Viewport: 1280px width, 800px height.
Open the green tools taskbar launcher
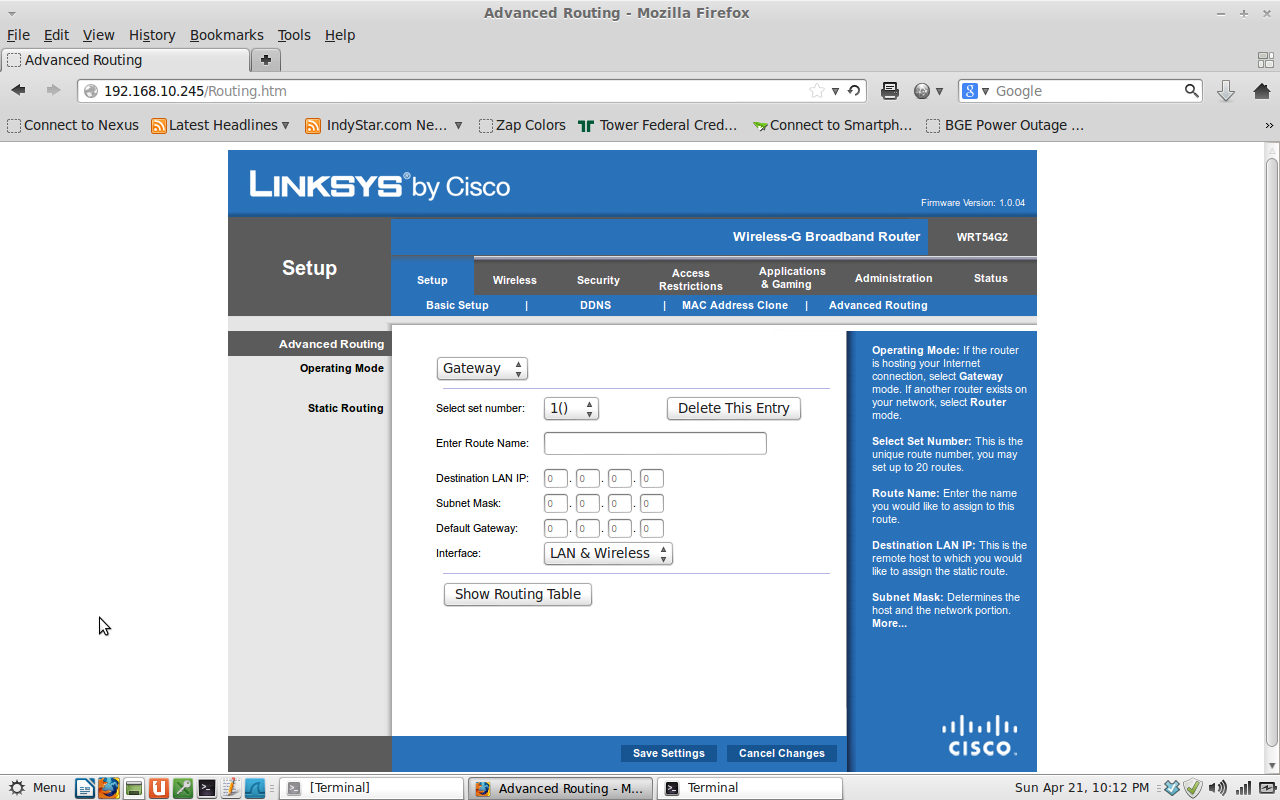(182, 788)
